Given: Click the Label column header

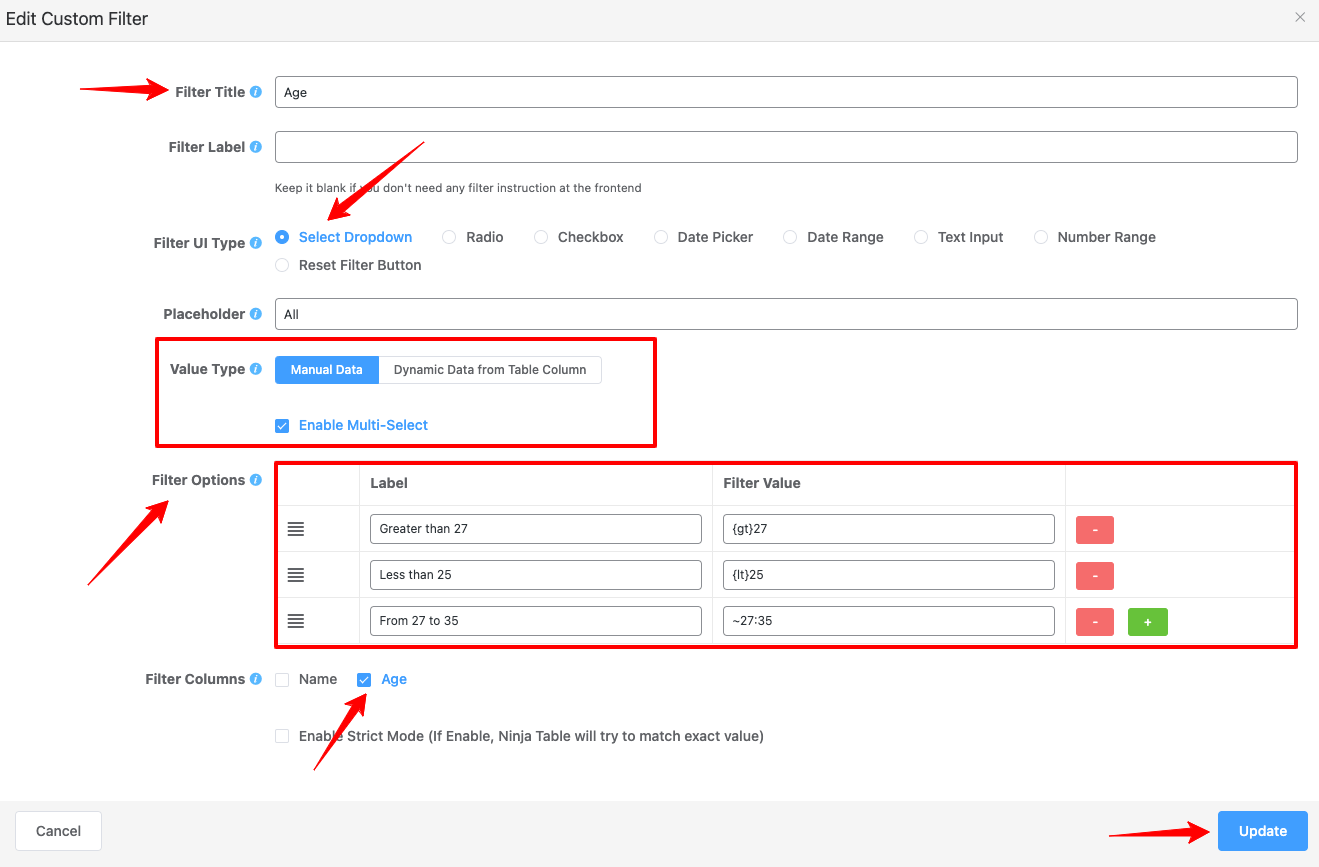Looking at the screenshot, I should pos(389,483).
